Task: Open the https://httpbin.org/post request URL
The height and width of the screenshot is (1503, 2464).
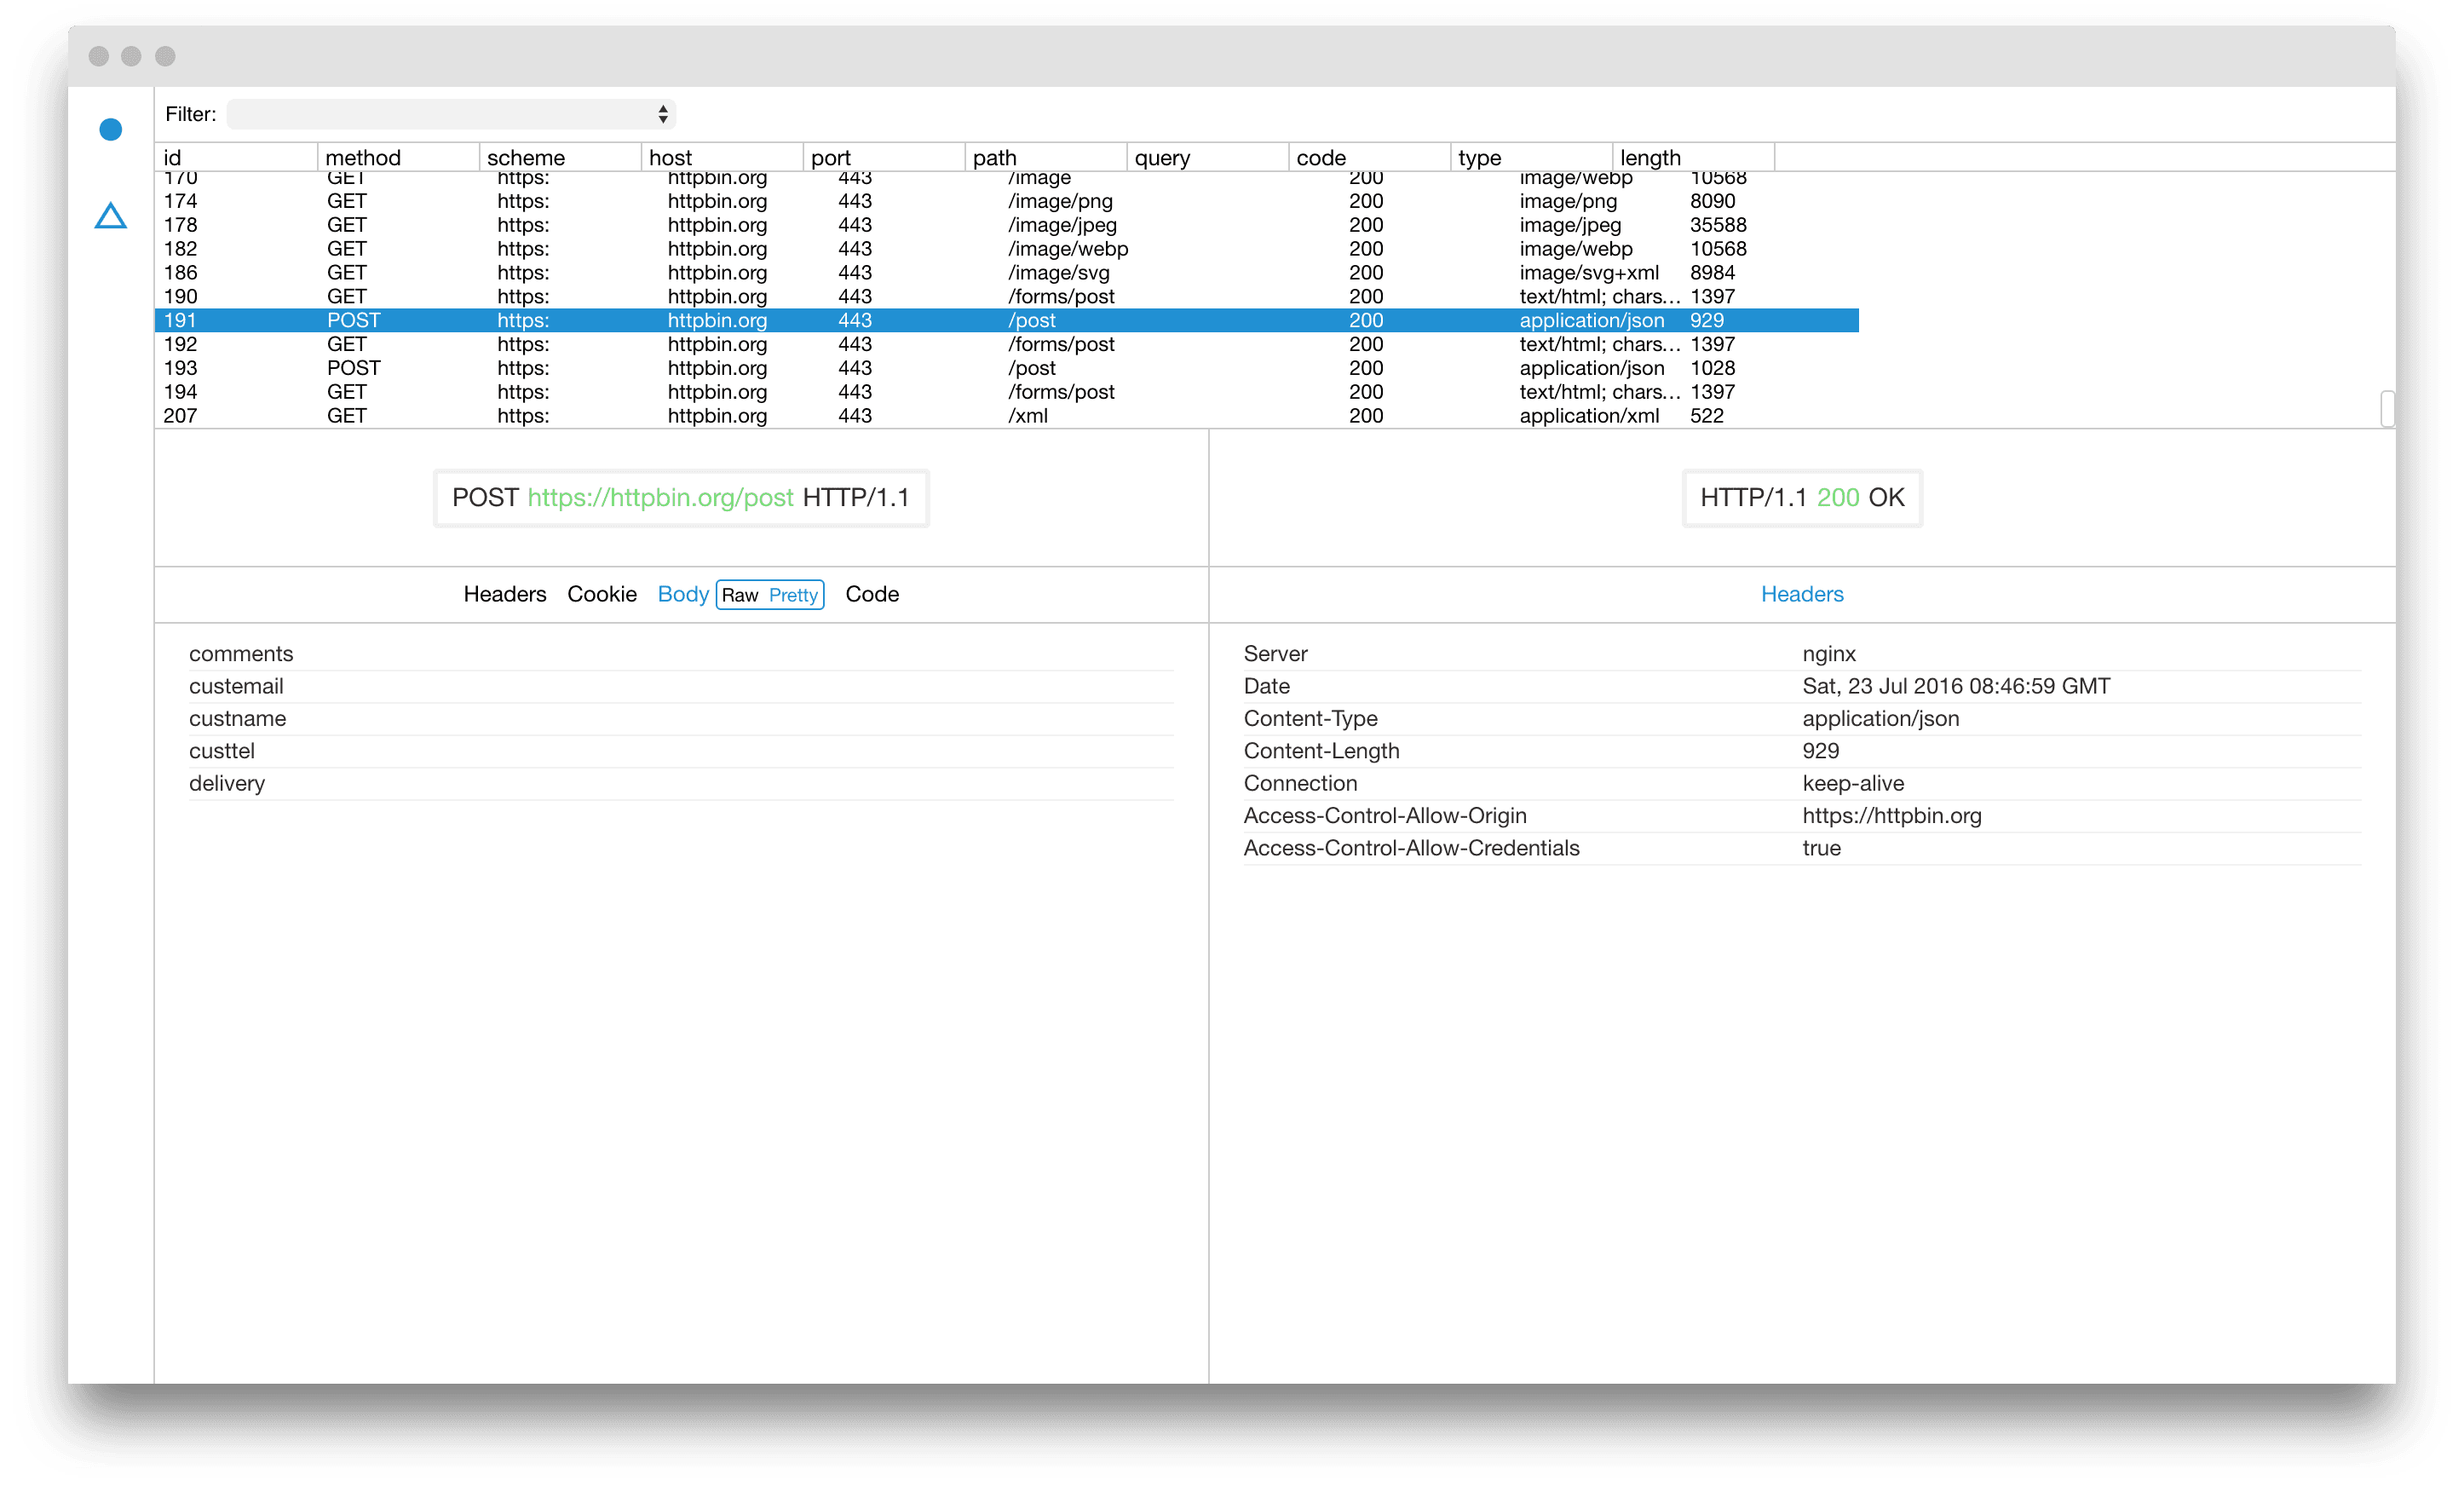Action: (x=660, y=497)
